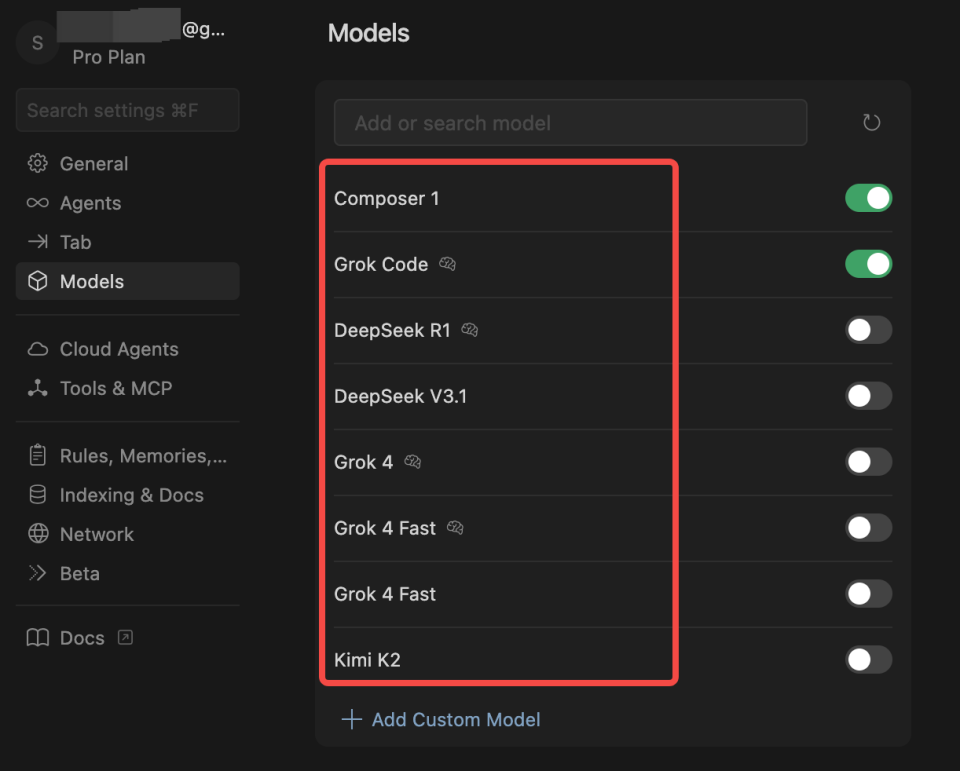Click the brain icon beside Grok Code

[x=448, y=264]
